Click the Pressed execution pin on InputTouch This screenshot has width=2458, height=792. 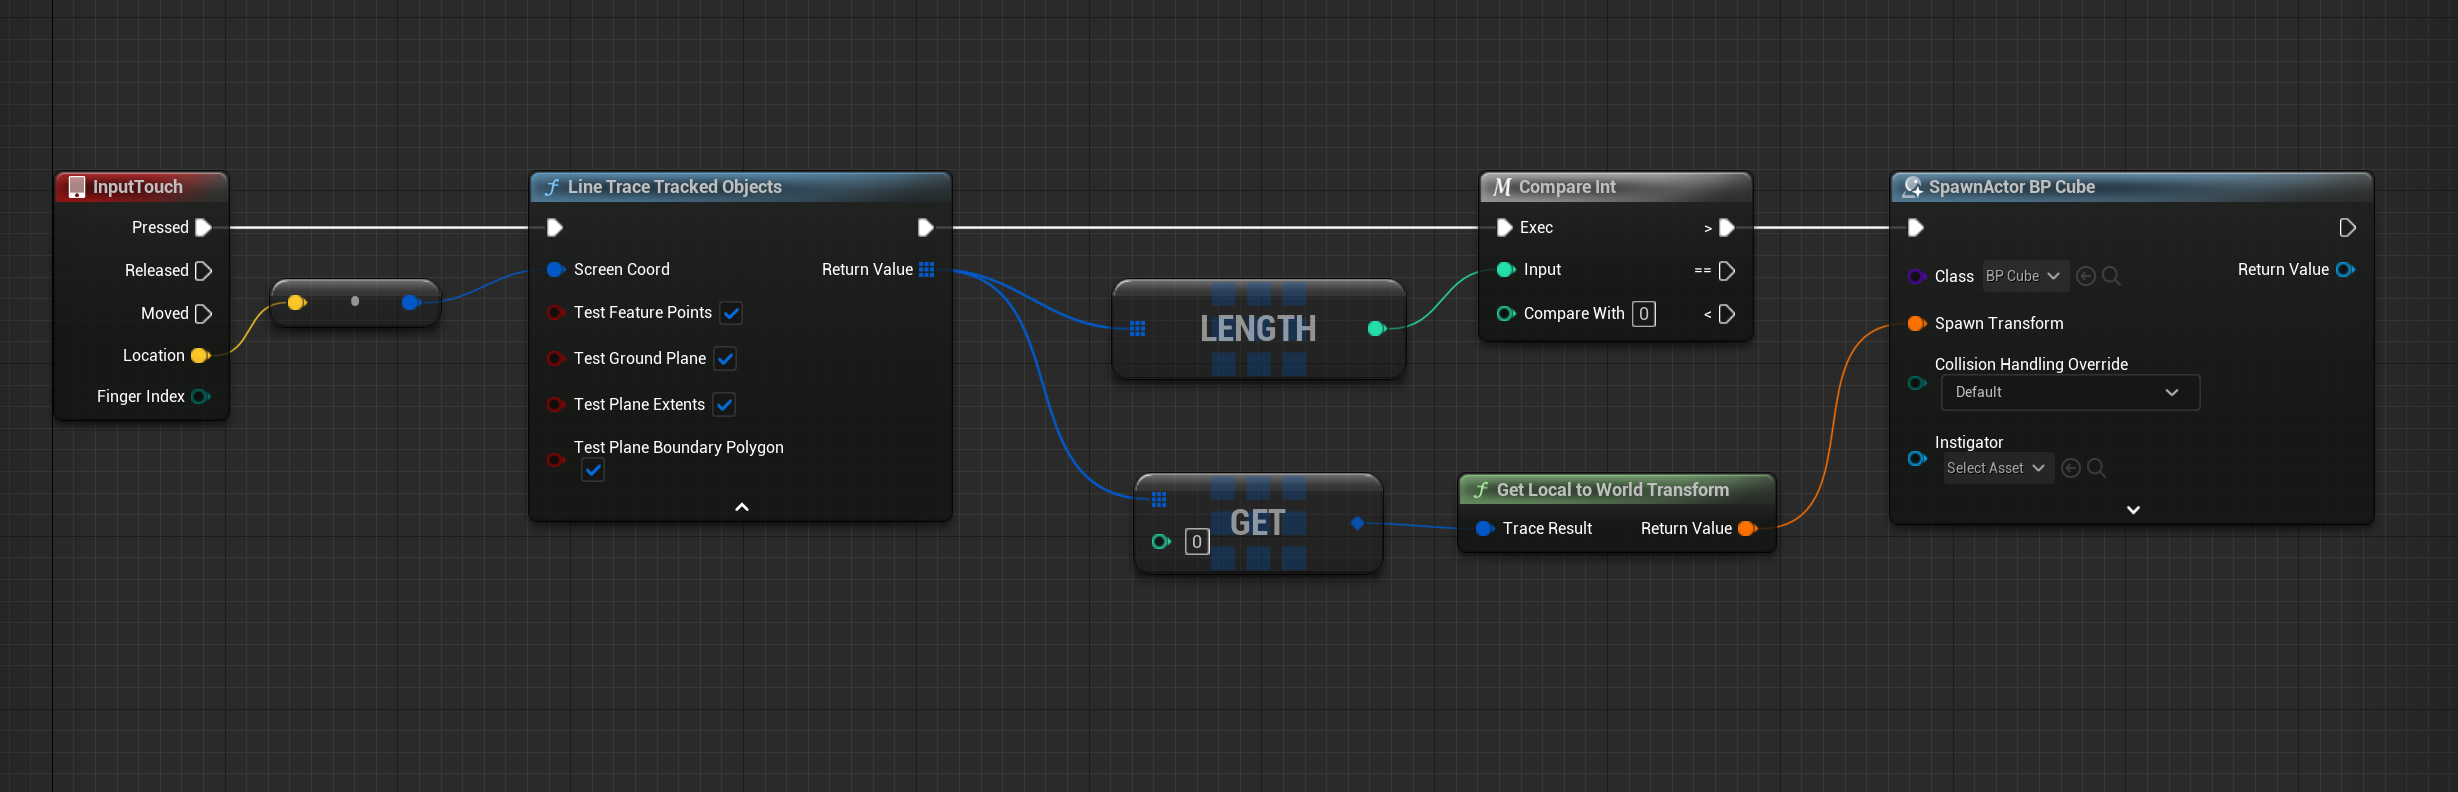[x=204, y=227]
